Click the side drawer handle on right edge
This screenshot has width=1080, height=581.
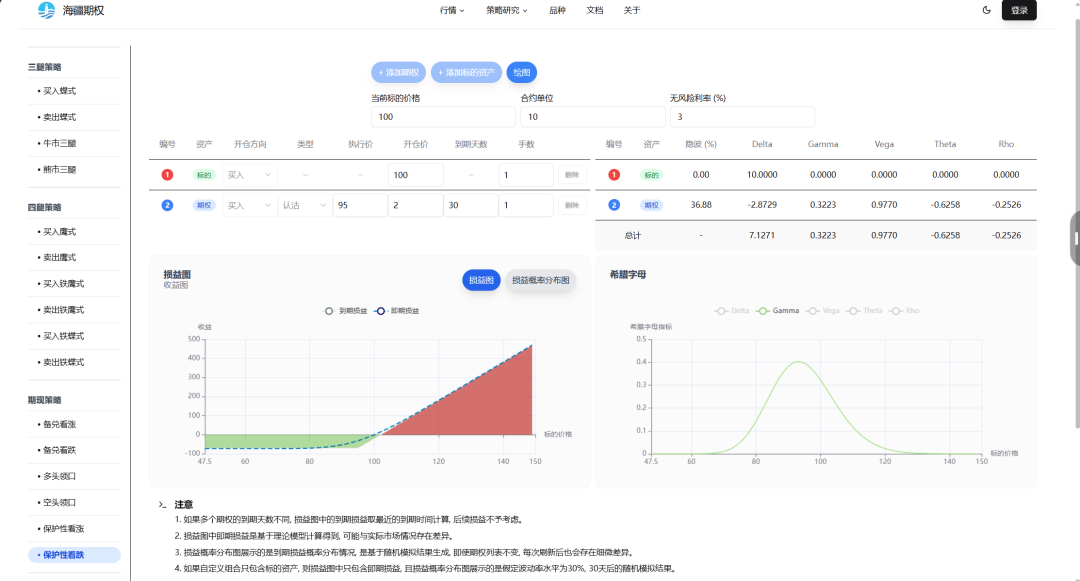click(x=1074, y=238)
